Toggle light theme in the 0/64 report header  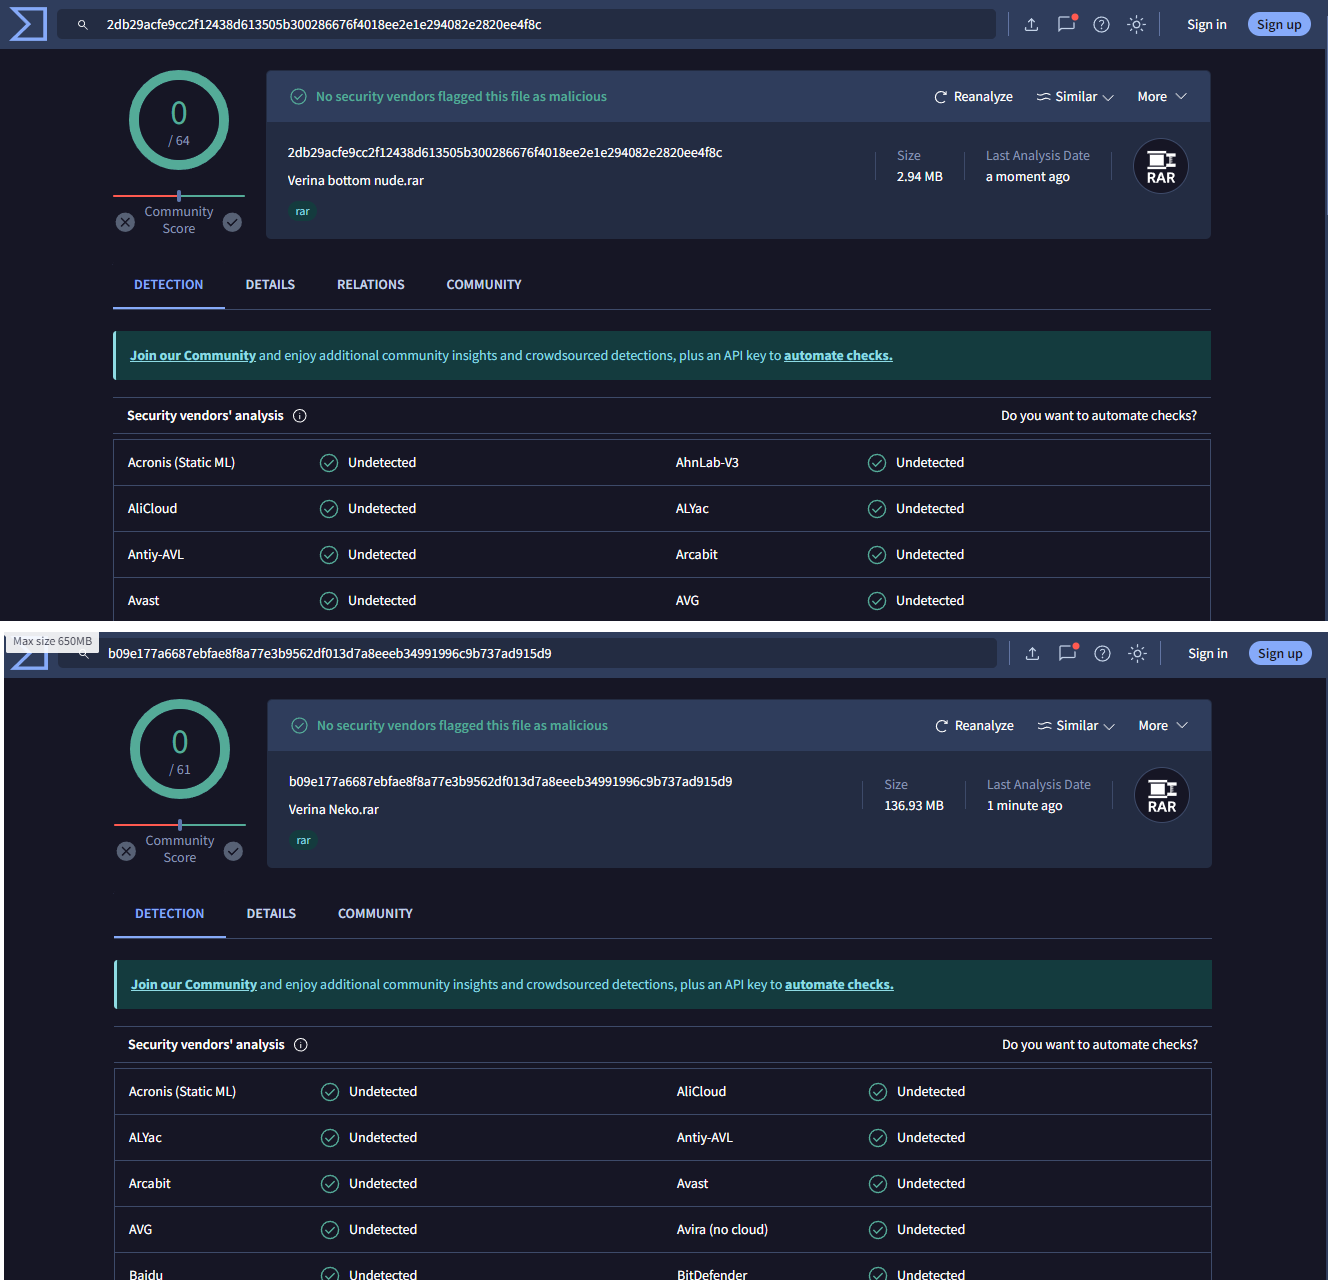(1136, 25)
